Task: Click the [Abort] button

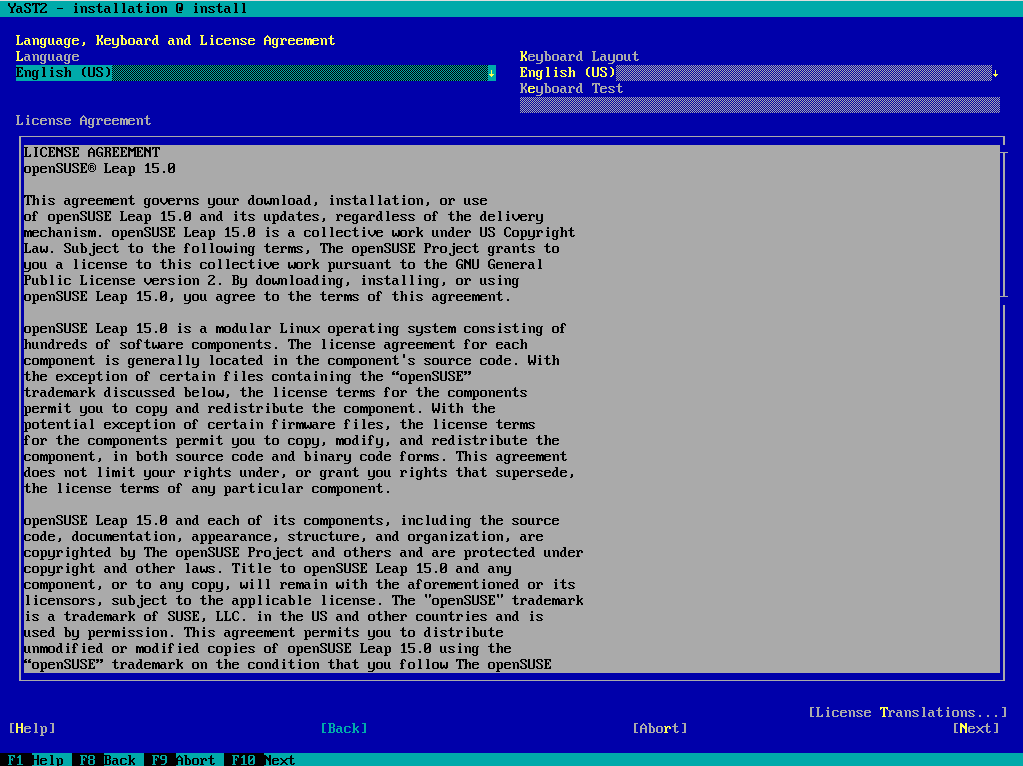Action: click(x=660, y=728)
